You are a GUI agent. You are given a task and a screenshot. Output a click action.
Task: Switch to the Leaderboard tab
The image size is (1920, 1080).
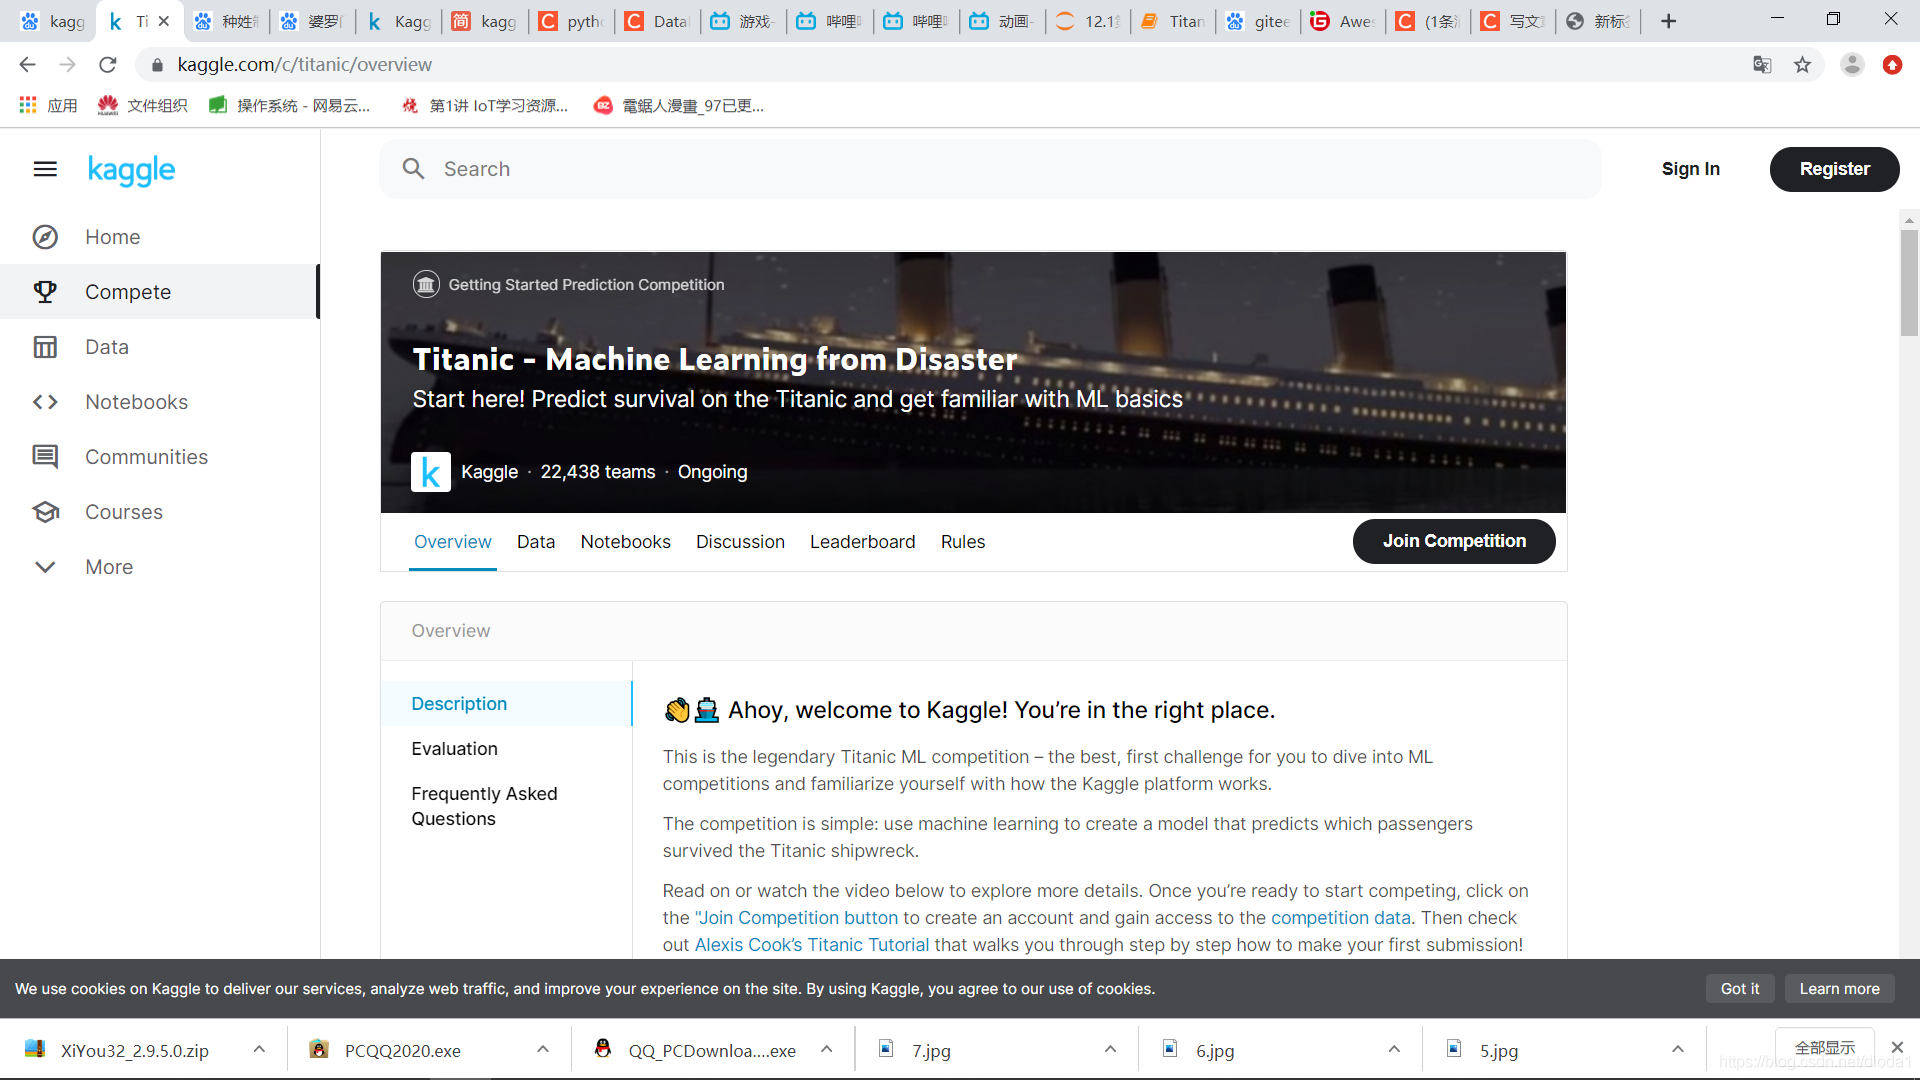pos(862,542)
